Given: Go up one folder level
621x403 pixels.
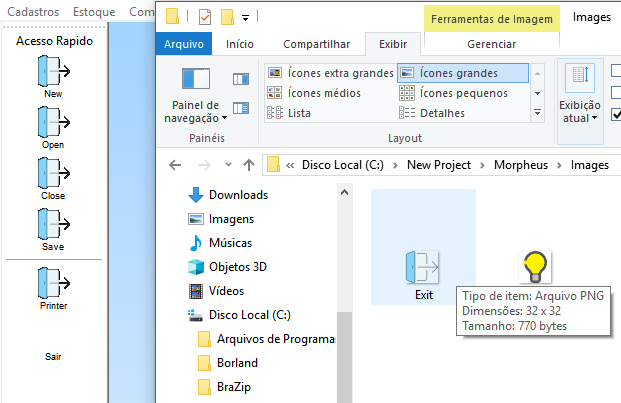Looking at the screenshot, I should click(x=249, y=165).
